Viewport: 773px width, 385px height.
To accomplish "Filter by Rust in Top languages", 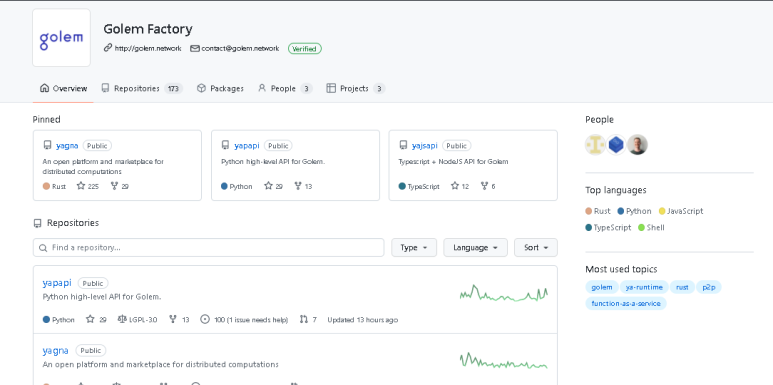I will point(598,211).
